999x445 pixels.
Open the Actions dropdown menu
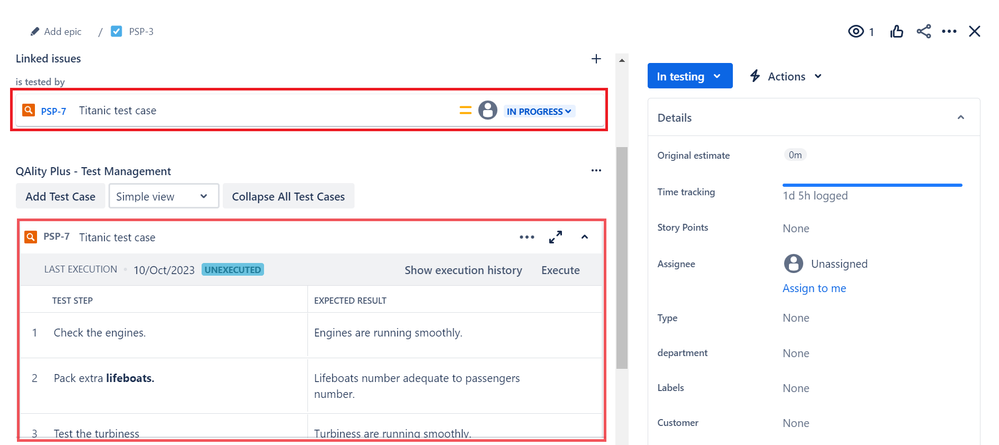(785, 77)
